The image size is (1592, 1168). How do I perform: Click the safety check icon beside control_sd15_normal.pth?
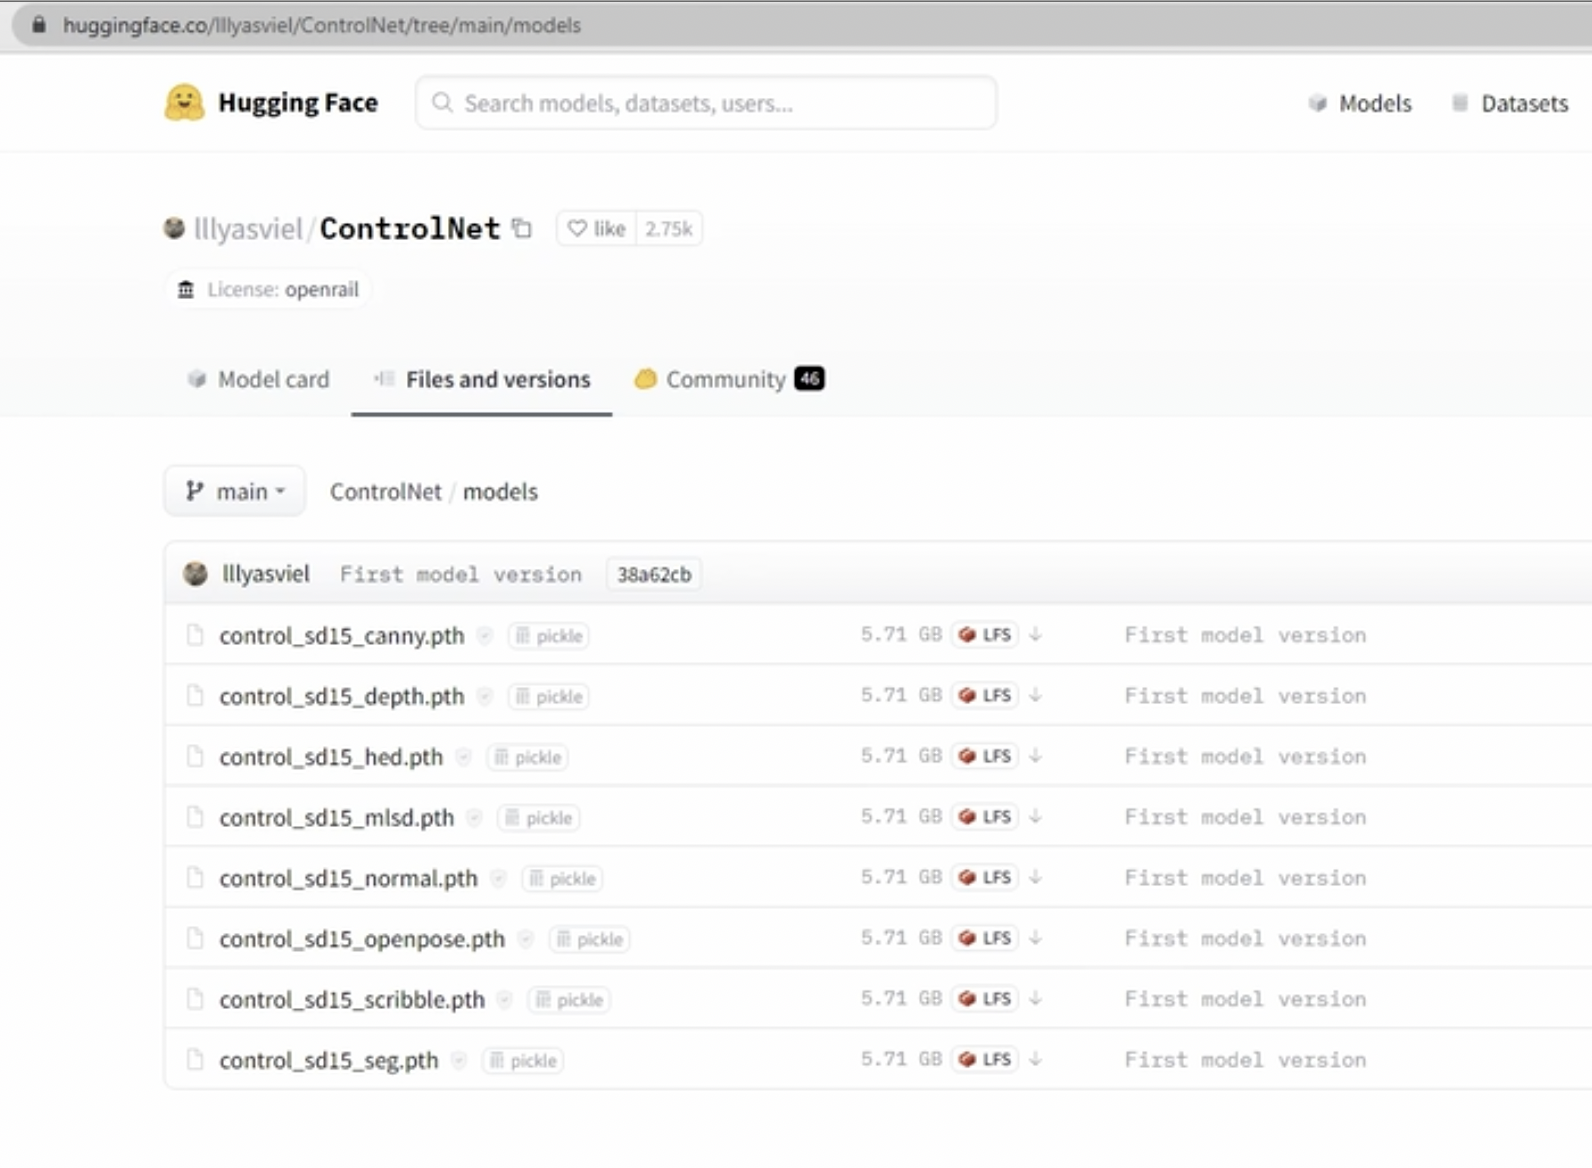(499, 879)
